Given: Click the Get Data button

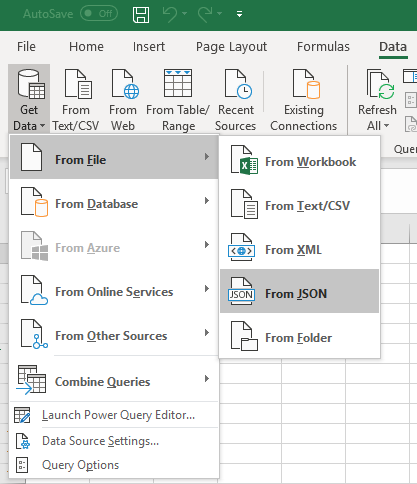Looking at the screenshot, I should coord(29,99).
